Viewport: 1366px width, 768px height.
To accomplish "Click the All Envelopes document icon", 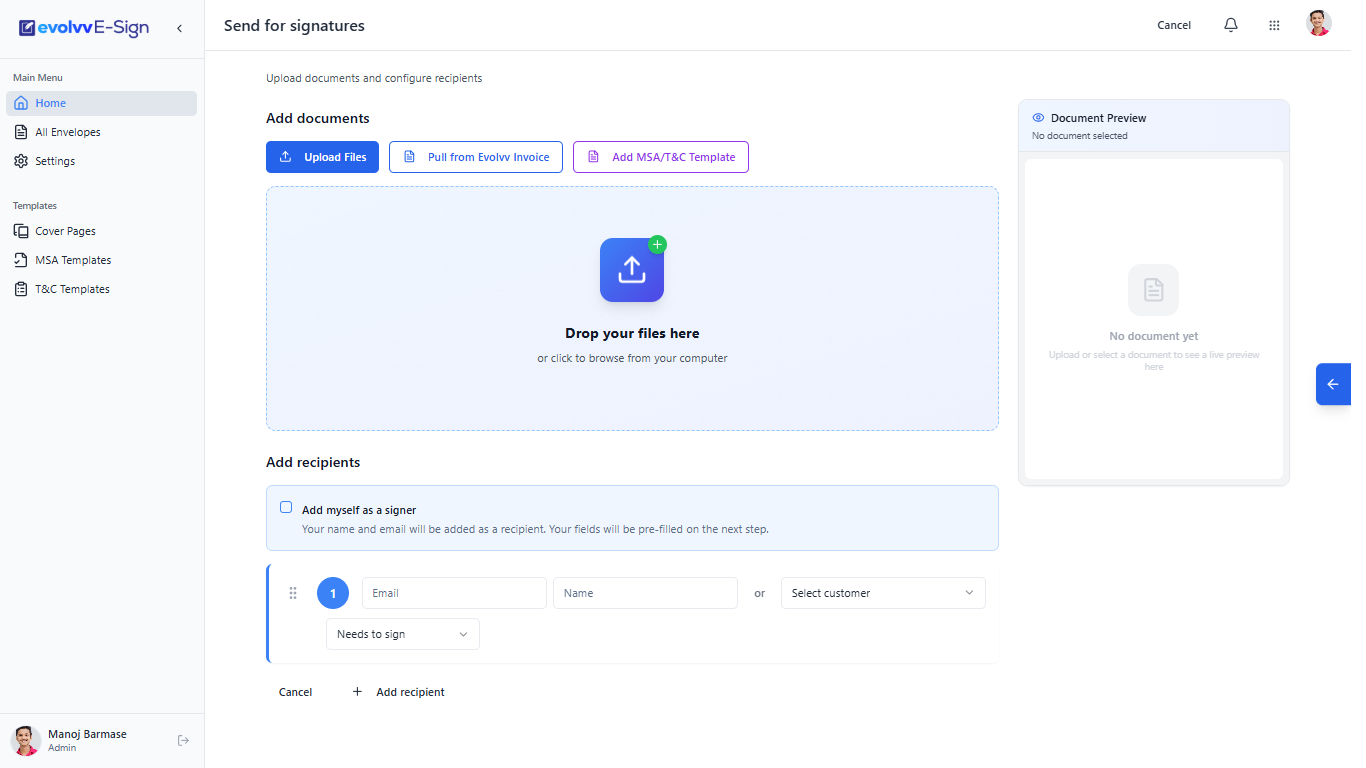I will [21, 132].
